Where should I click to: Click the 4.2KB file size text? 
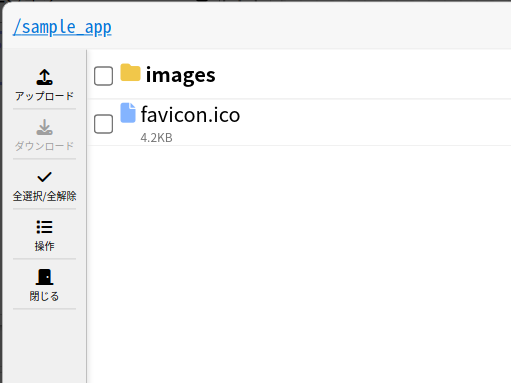[156, 138]
